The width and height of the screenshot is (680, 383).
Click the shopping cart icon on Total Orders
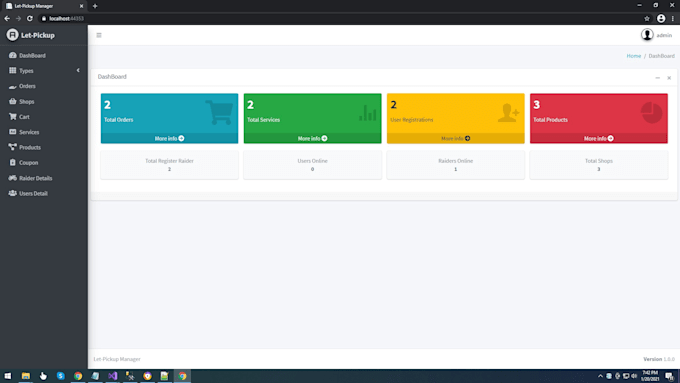tap(219, 112)
